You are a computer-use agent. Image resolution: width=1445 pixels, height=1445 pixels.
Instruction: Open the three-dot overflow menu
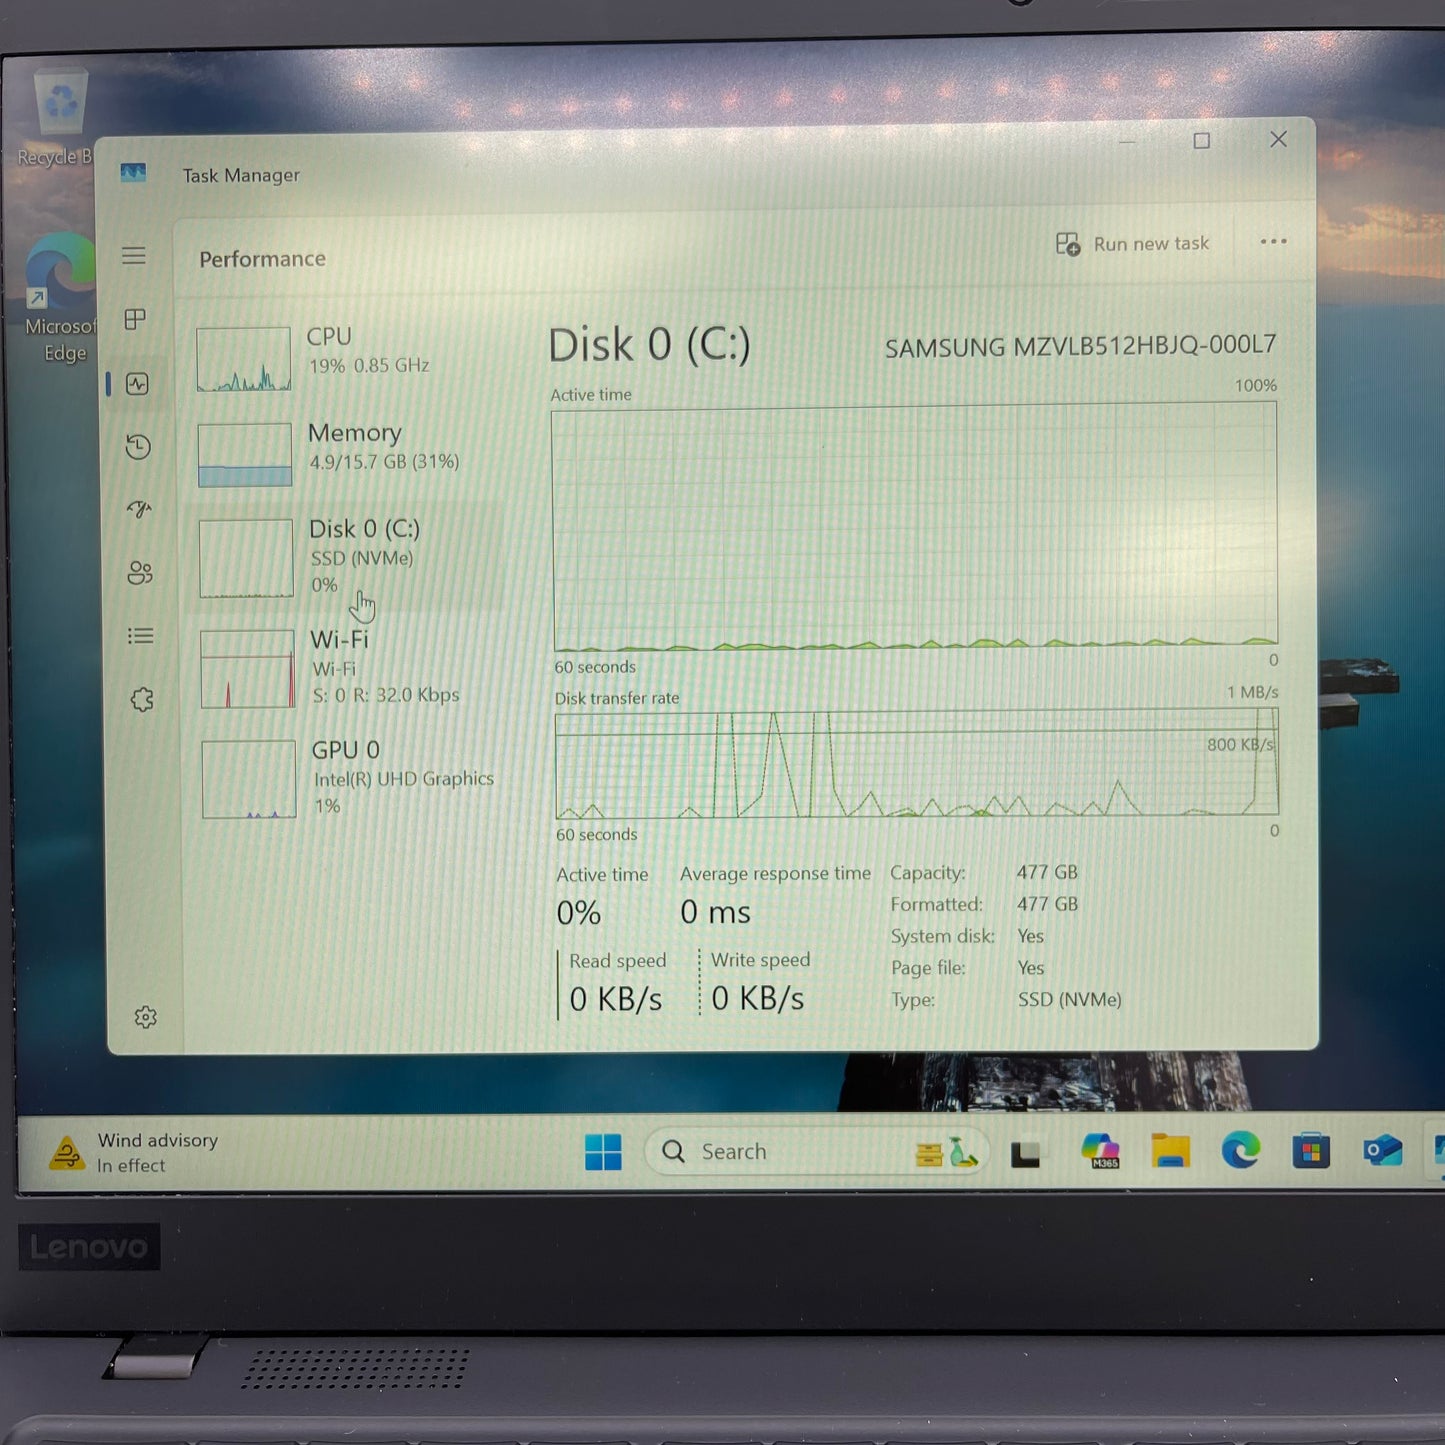(x=1273, y=242)
